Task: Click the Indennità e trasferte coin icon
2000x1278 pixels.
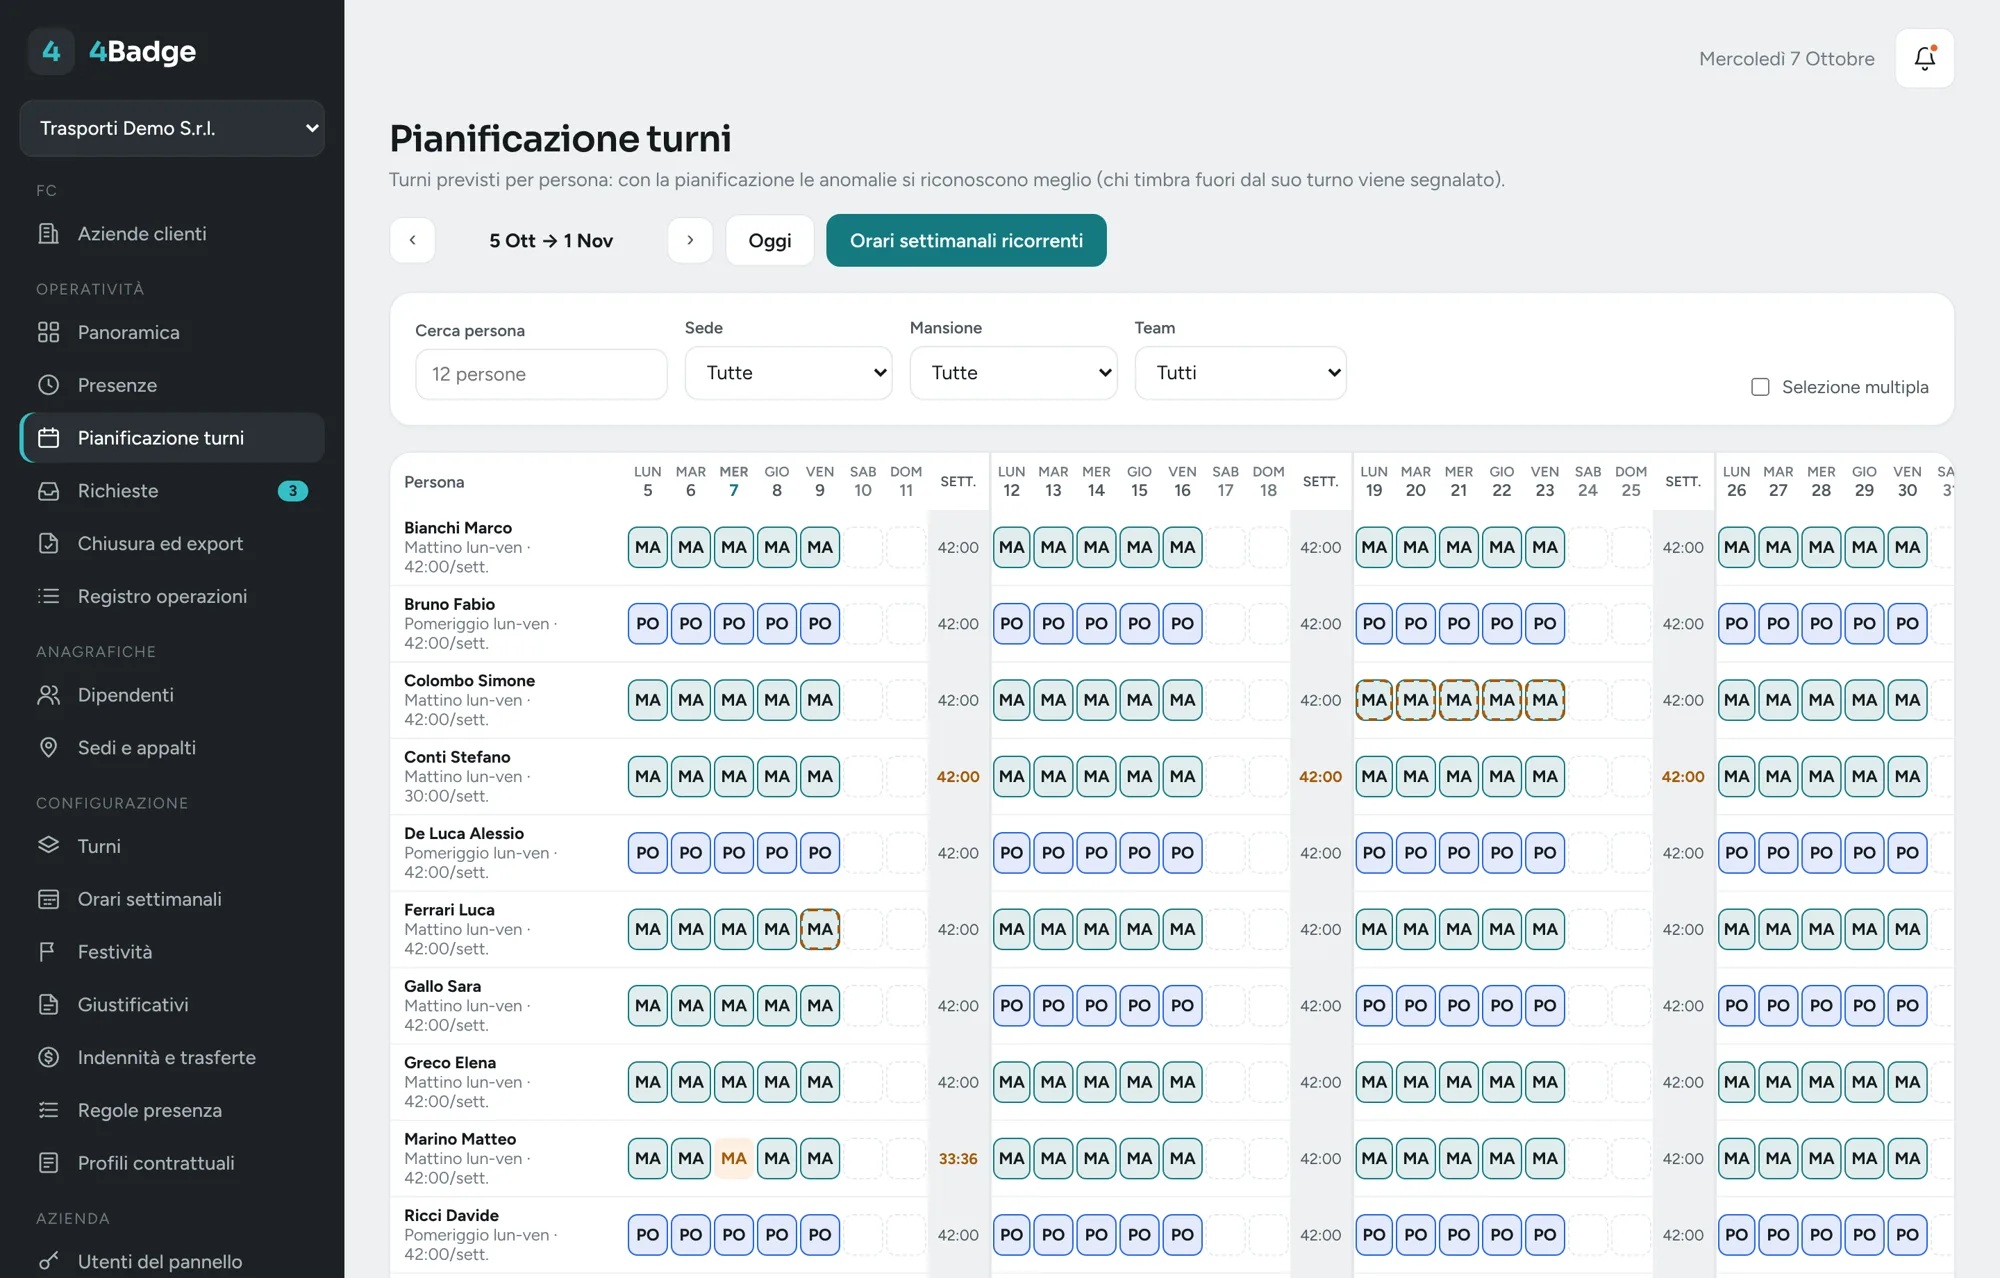Action: (48, 1057)
